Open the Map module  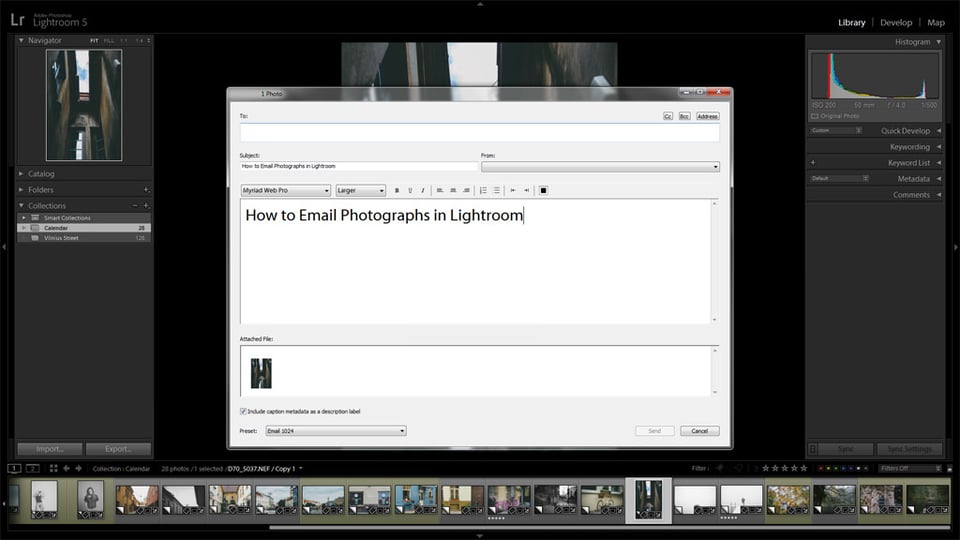pyautogui.click(x=936, y=23)
